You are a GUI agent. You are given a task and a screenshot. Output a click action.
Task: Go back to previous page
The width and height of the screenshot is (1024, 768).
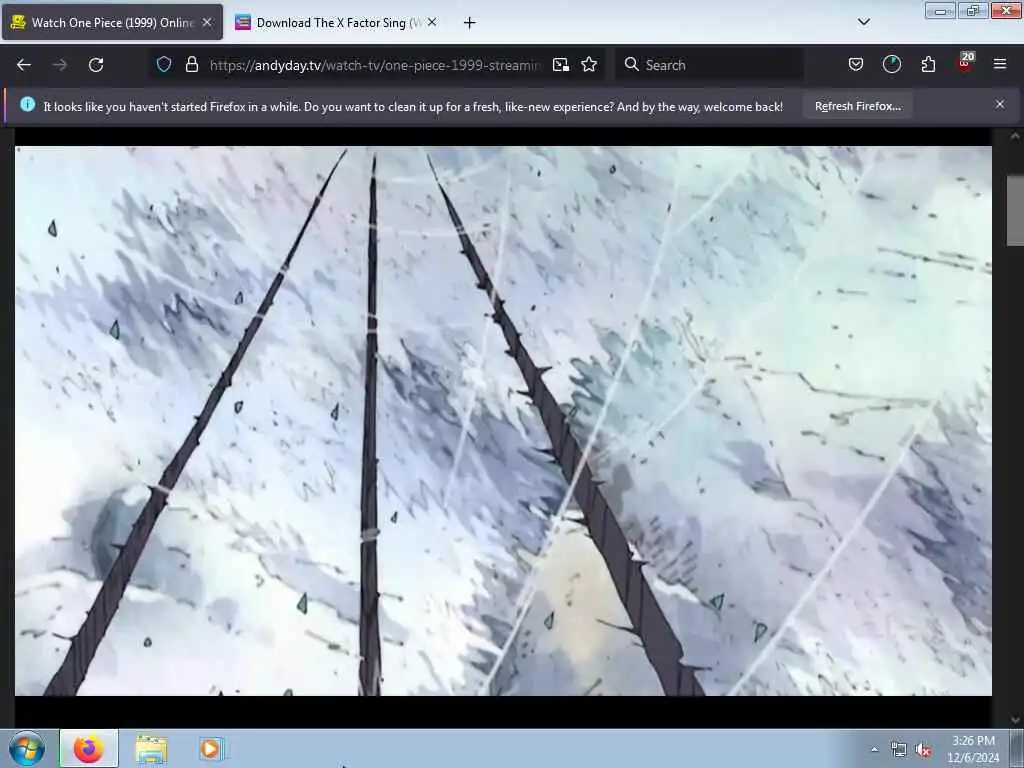click(24, 65)
